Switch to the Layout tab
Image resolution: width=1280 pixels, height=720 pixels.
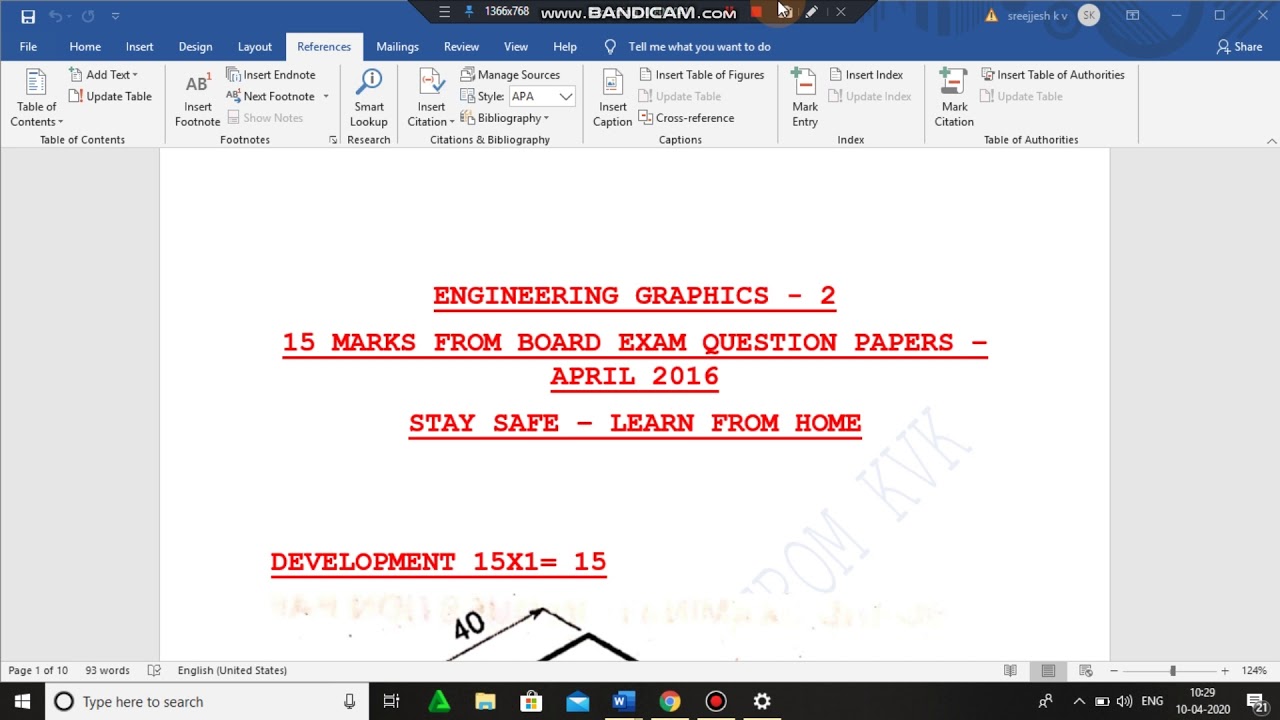tap(254, 47)
